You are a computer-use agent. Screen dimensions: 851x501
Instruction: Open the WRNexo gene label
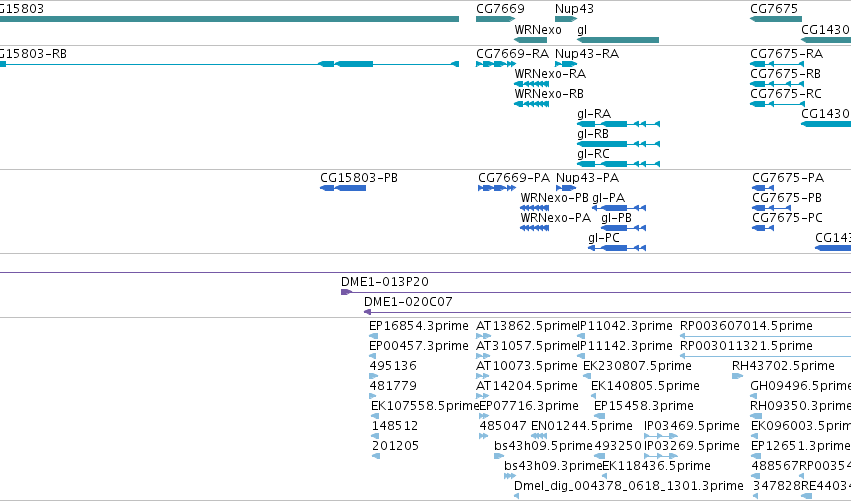(x=537, y=30)
